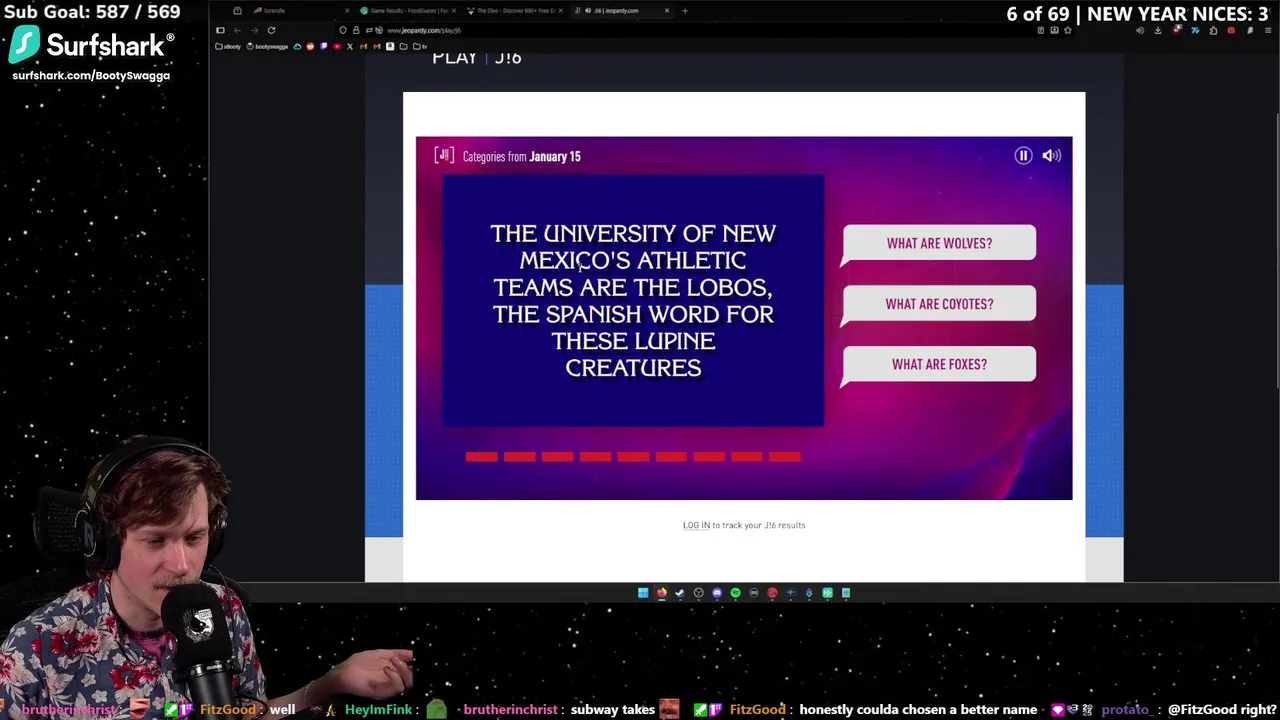Open a new browser tab
The image size is (1280, 720).
click(x=685, y=11)
